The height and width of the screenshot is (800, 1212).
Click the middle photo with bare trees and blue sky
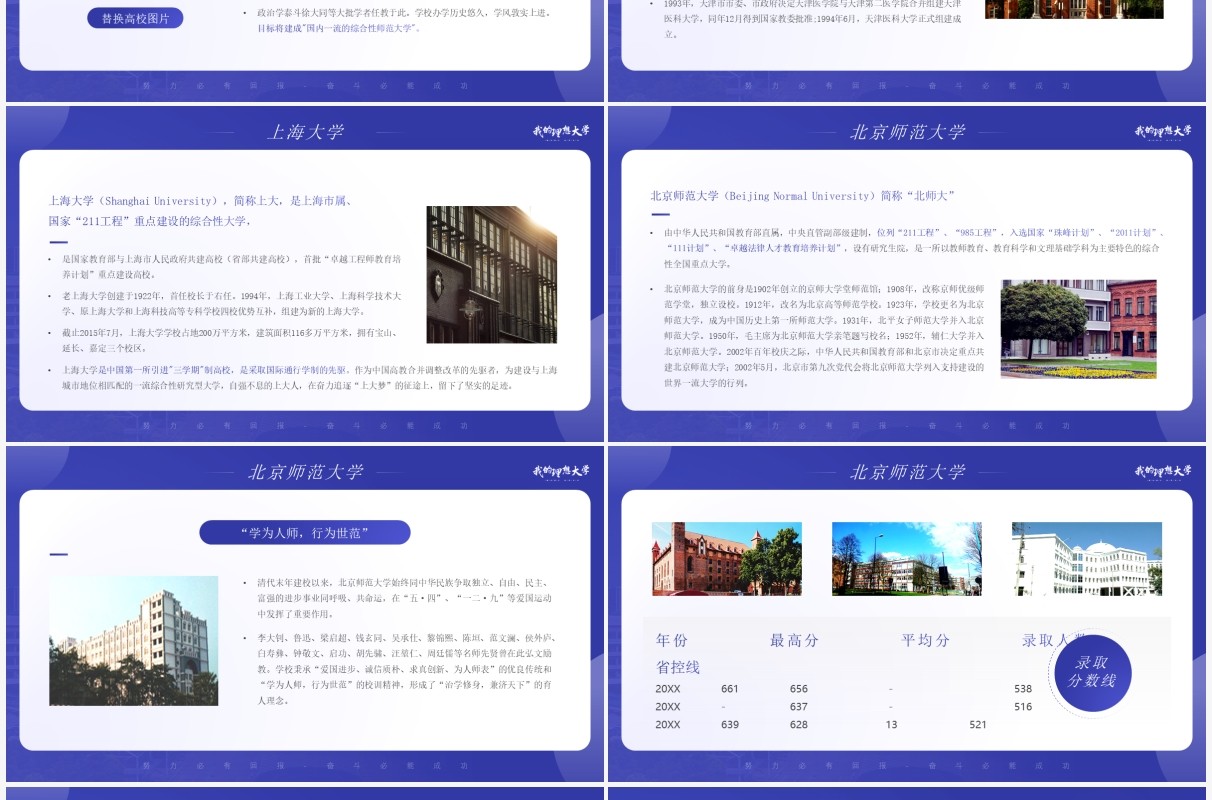907,559
